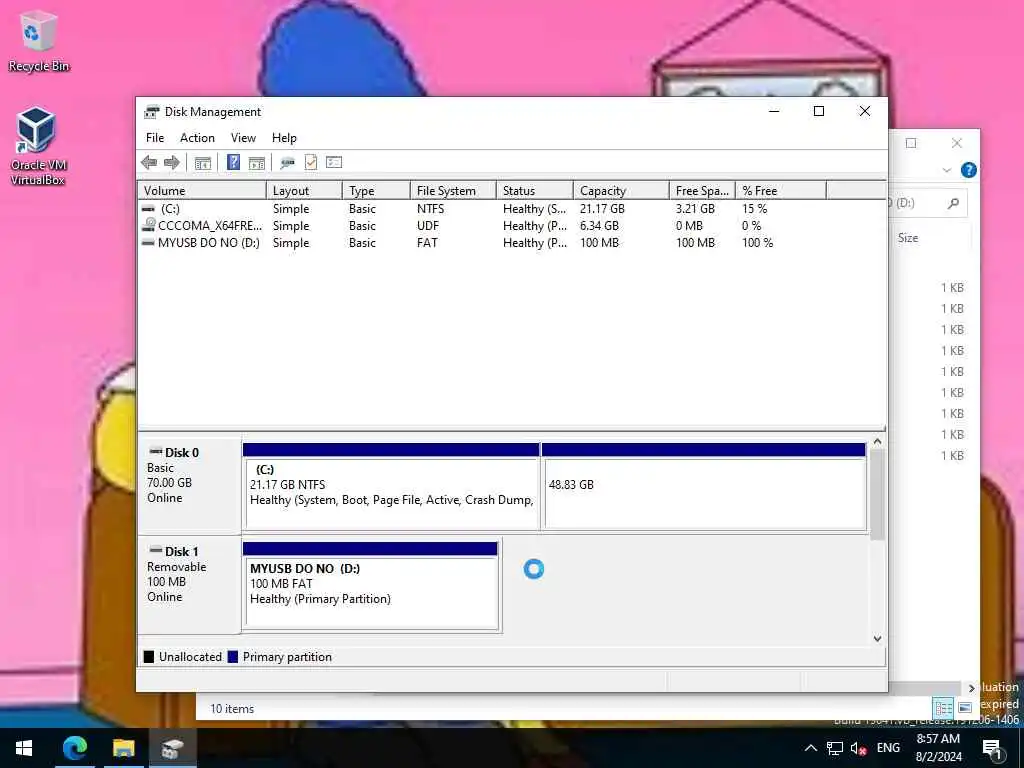Sort by the File System column header
The width and height of the screenshot is (1024, 768).
454,191
